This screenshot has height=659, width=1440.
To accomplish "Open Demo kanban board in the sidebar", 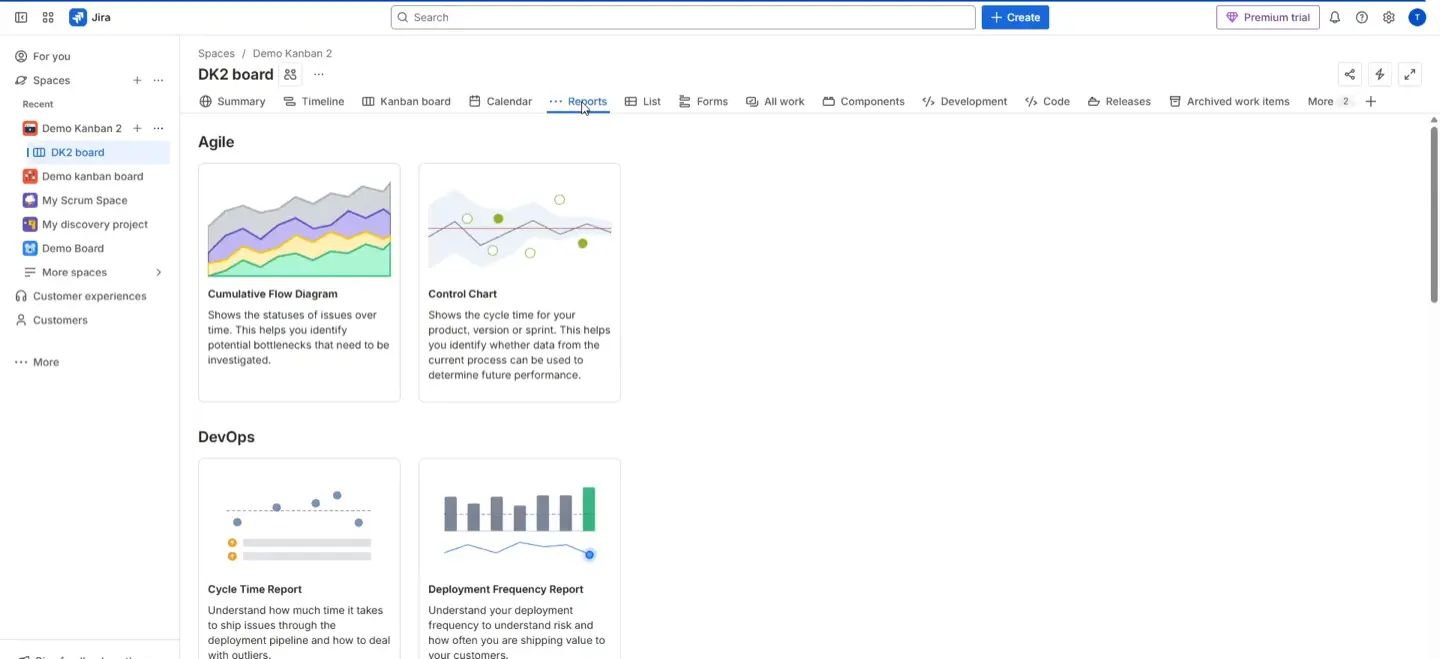I will click(x=92, y=176).
